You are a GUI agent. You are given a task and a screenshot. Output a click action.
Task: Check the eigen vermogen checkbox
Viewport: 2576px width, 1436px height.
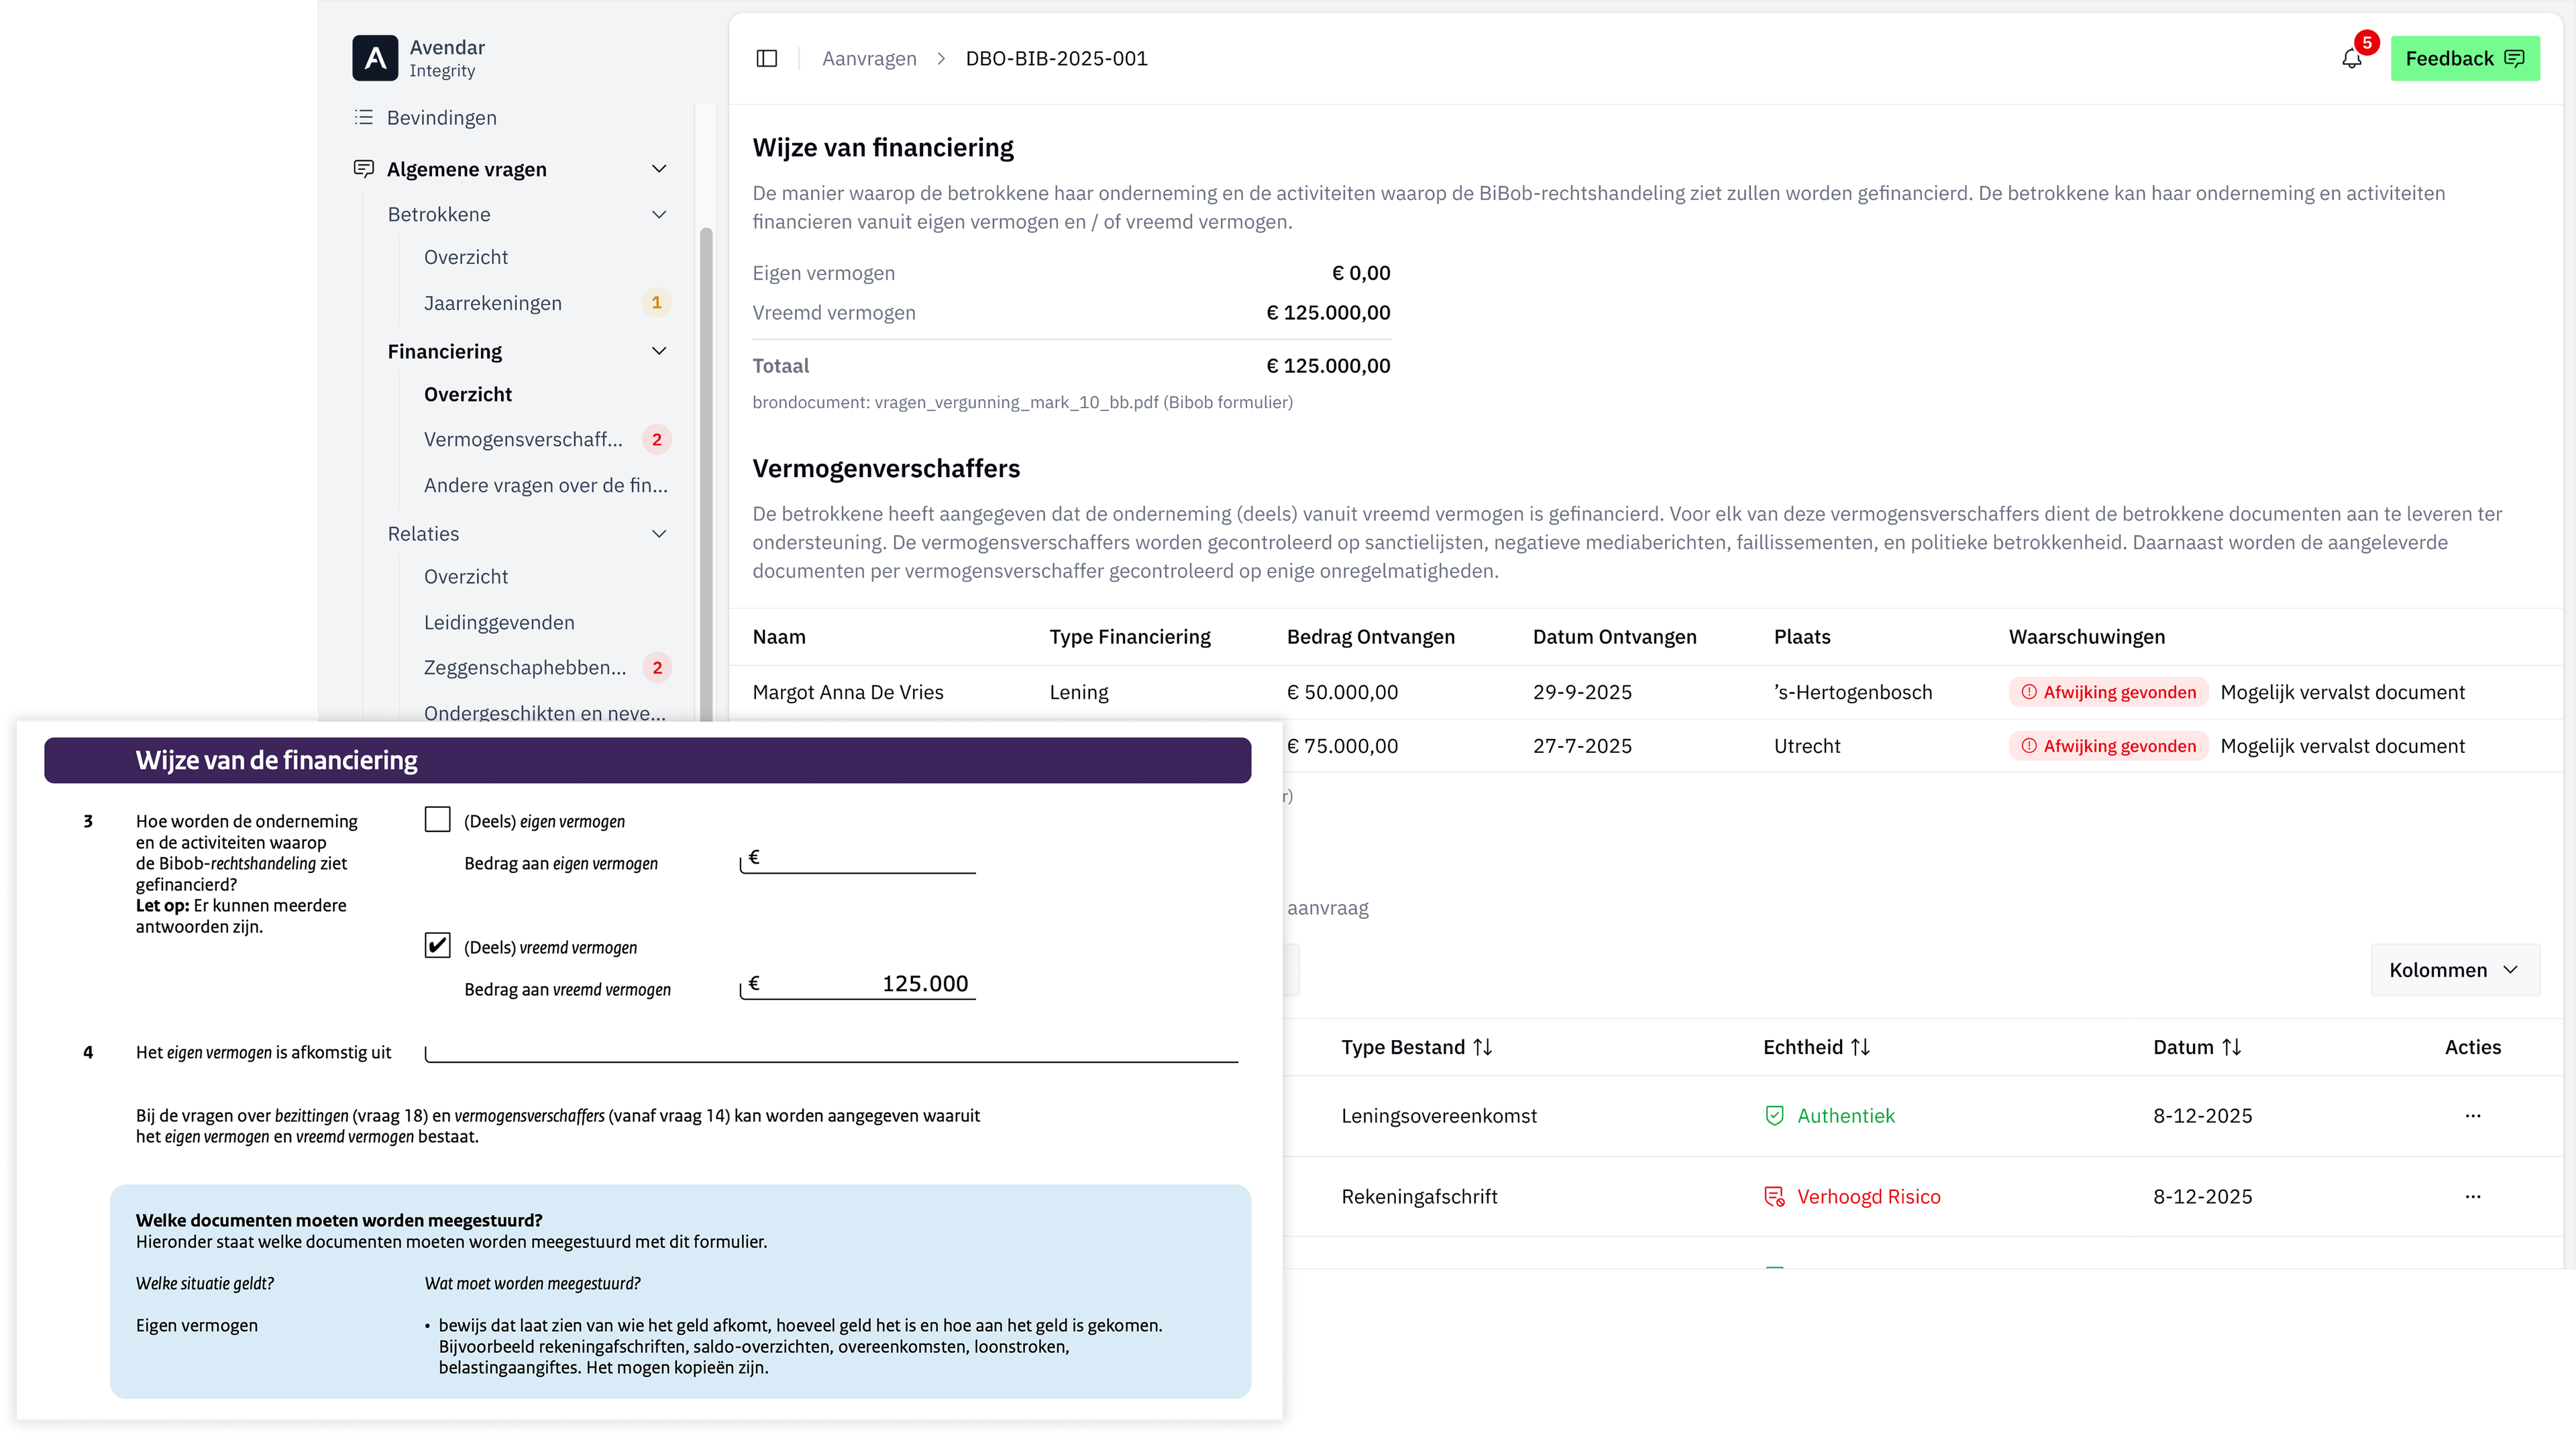tap(437, 820)
